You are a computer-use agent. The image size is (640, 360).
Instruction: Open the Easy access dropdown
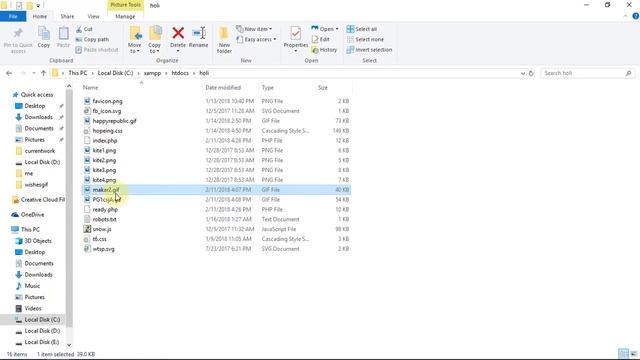256,40
